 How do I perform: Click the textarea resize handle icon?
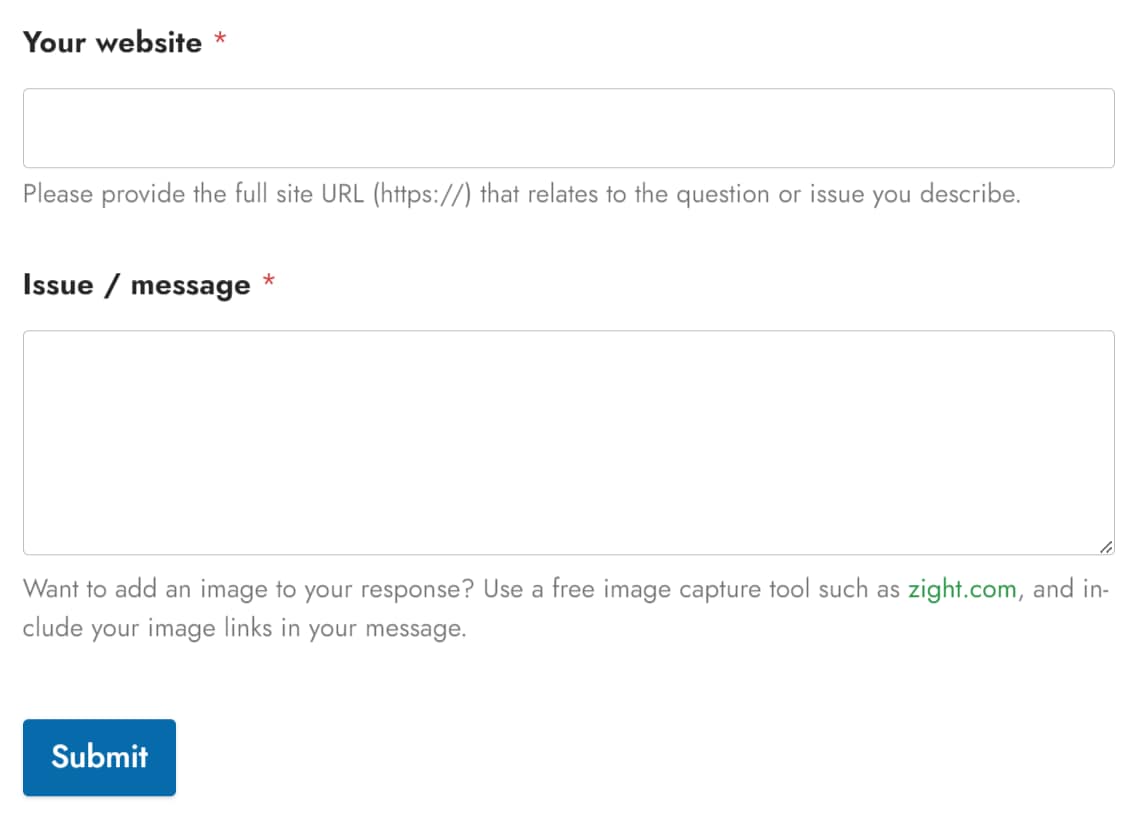(1105, 546)
